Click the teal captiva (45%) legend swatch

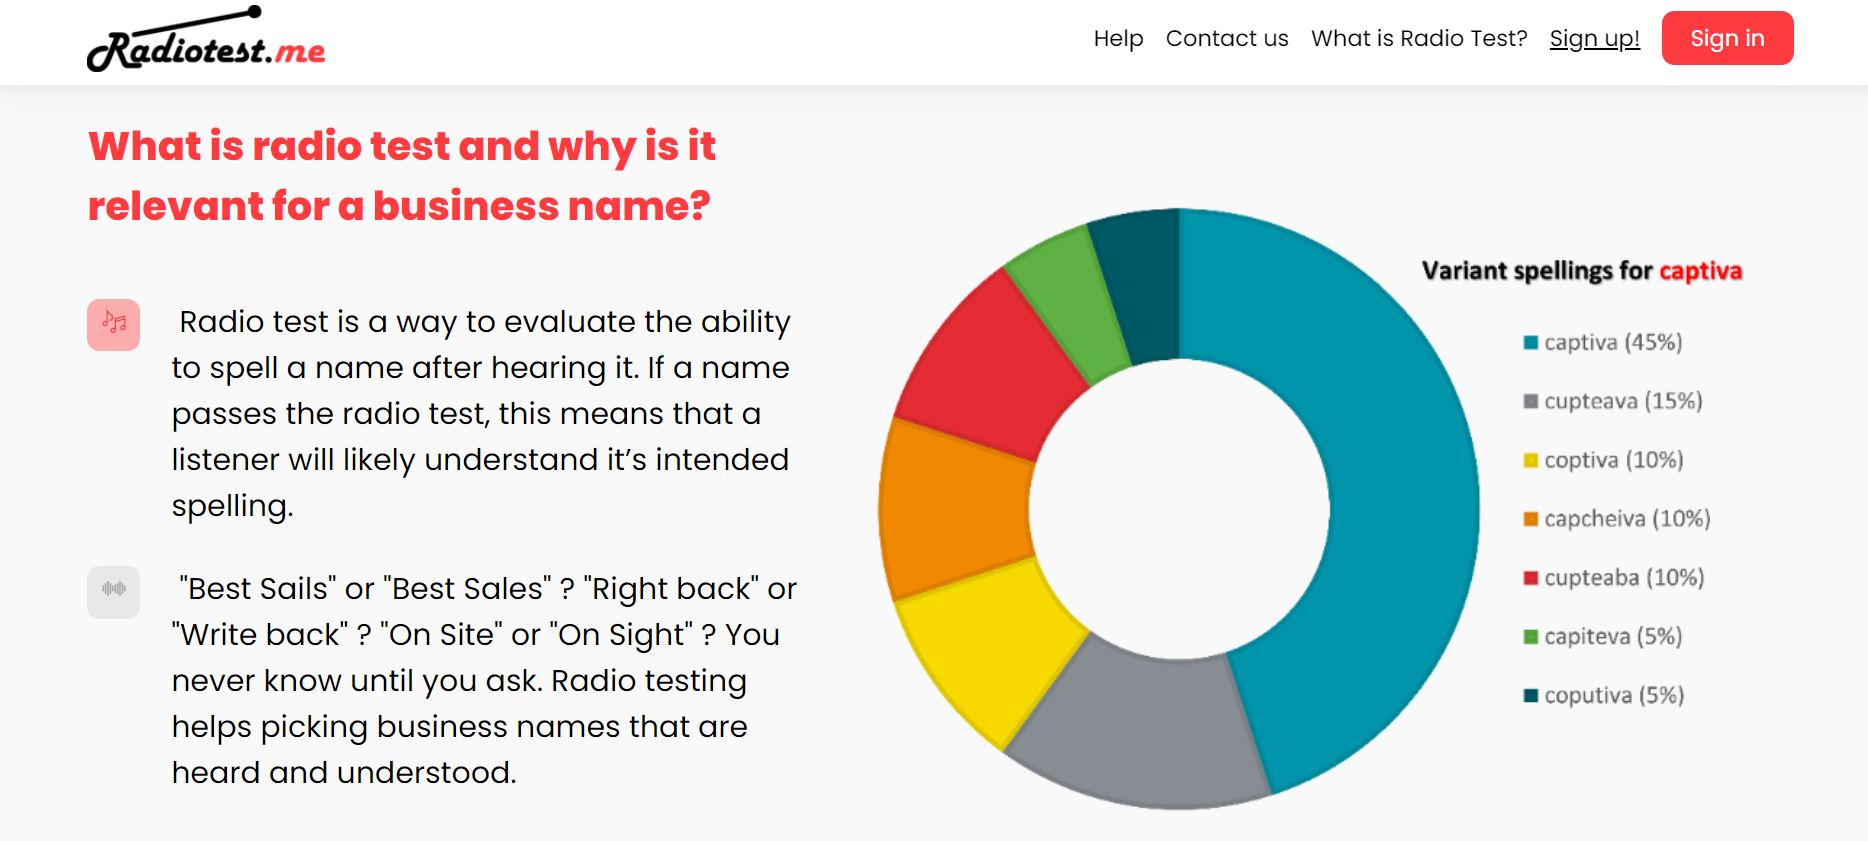click(x=1530, y=343)
